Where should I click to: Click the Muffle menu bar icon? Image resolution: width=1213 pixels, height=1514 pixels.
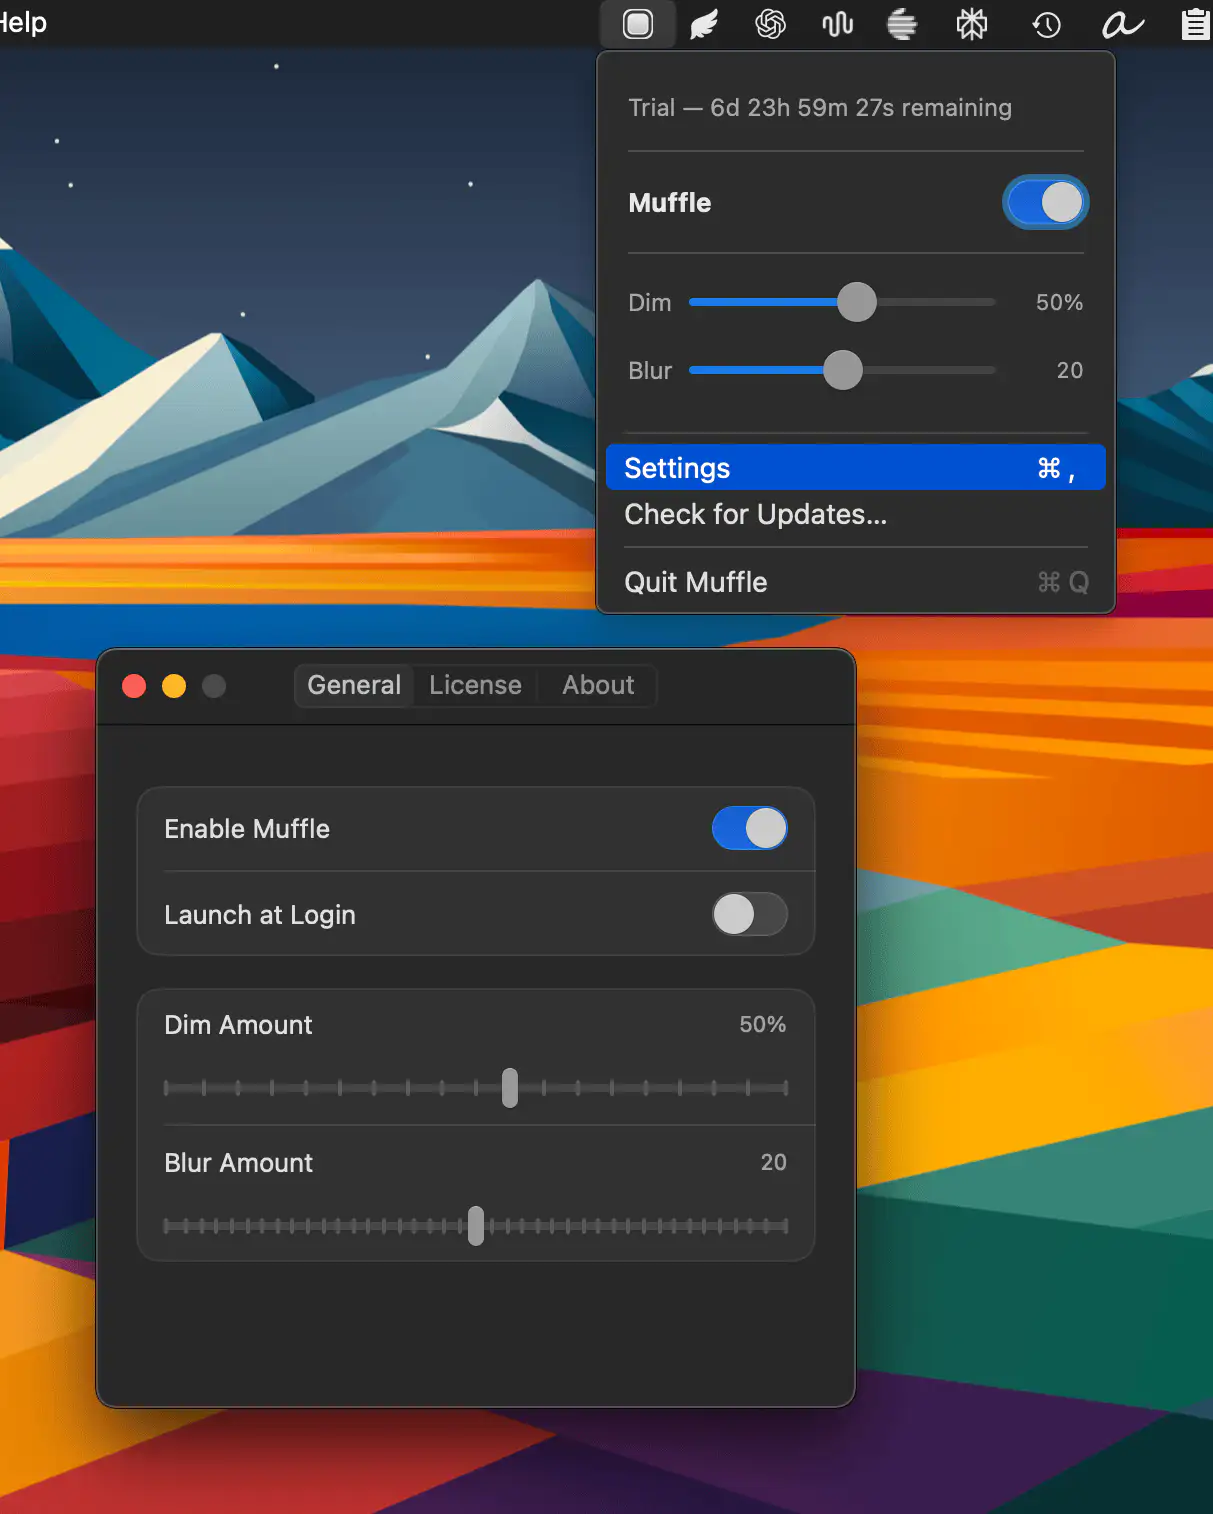point(638,24)
